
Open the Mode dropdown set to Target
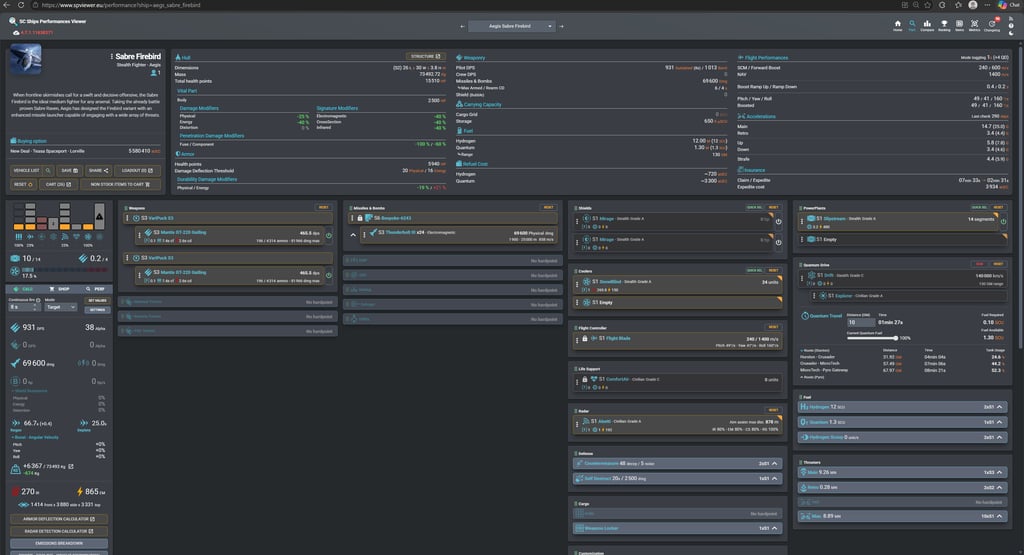59,309
